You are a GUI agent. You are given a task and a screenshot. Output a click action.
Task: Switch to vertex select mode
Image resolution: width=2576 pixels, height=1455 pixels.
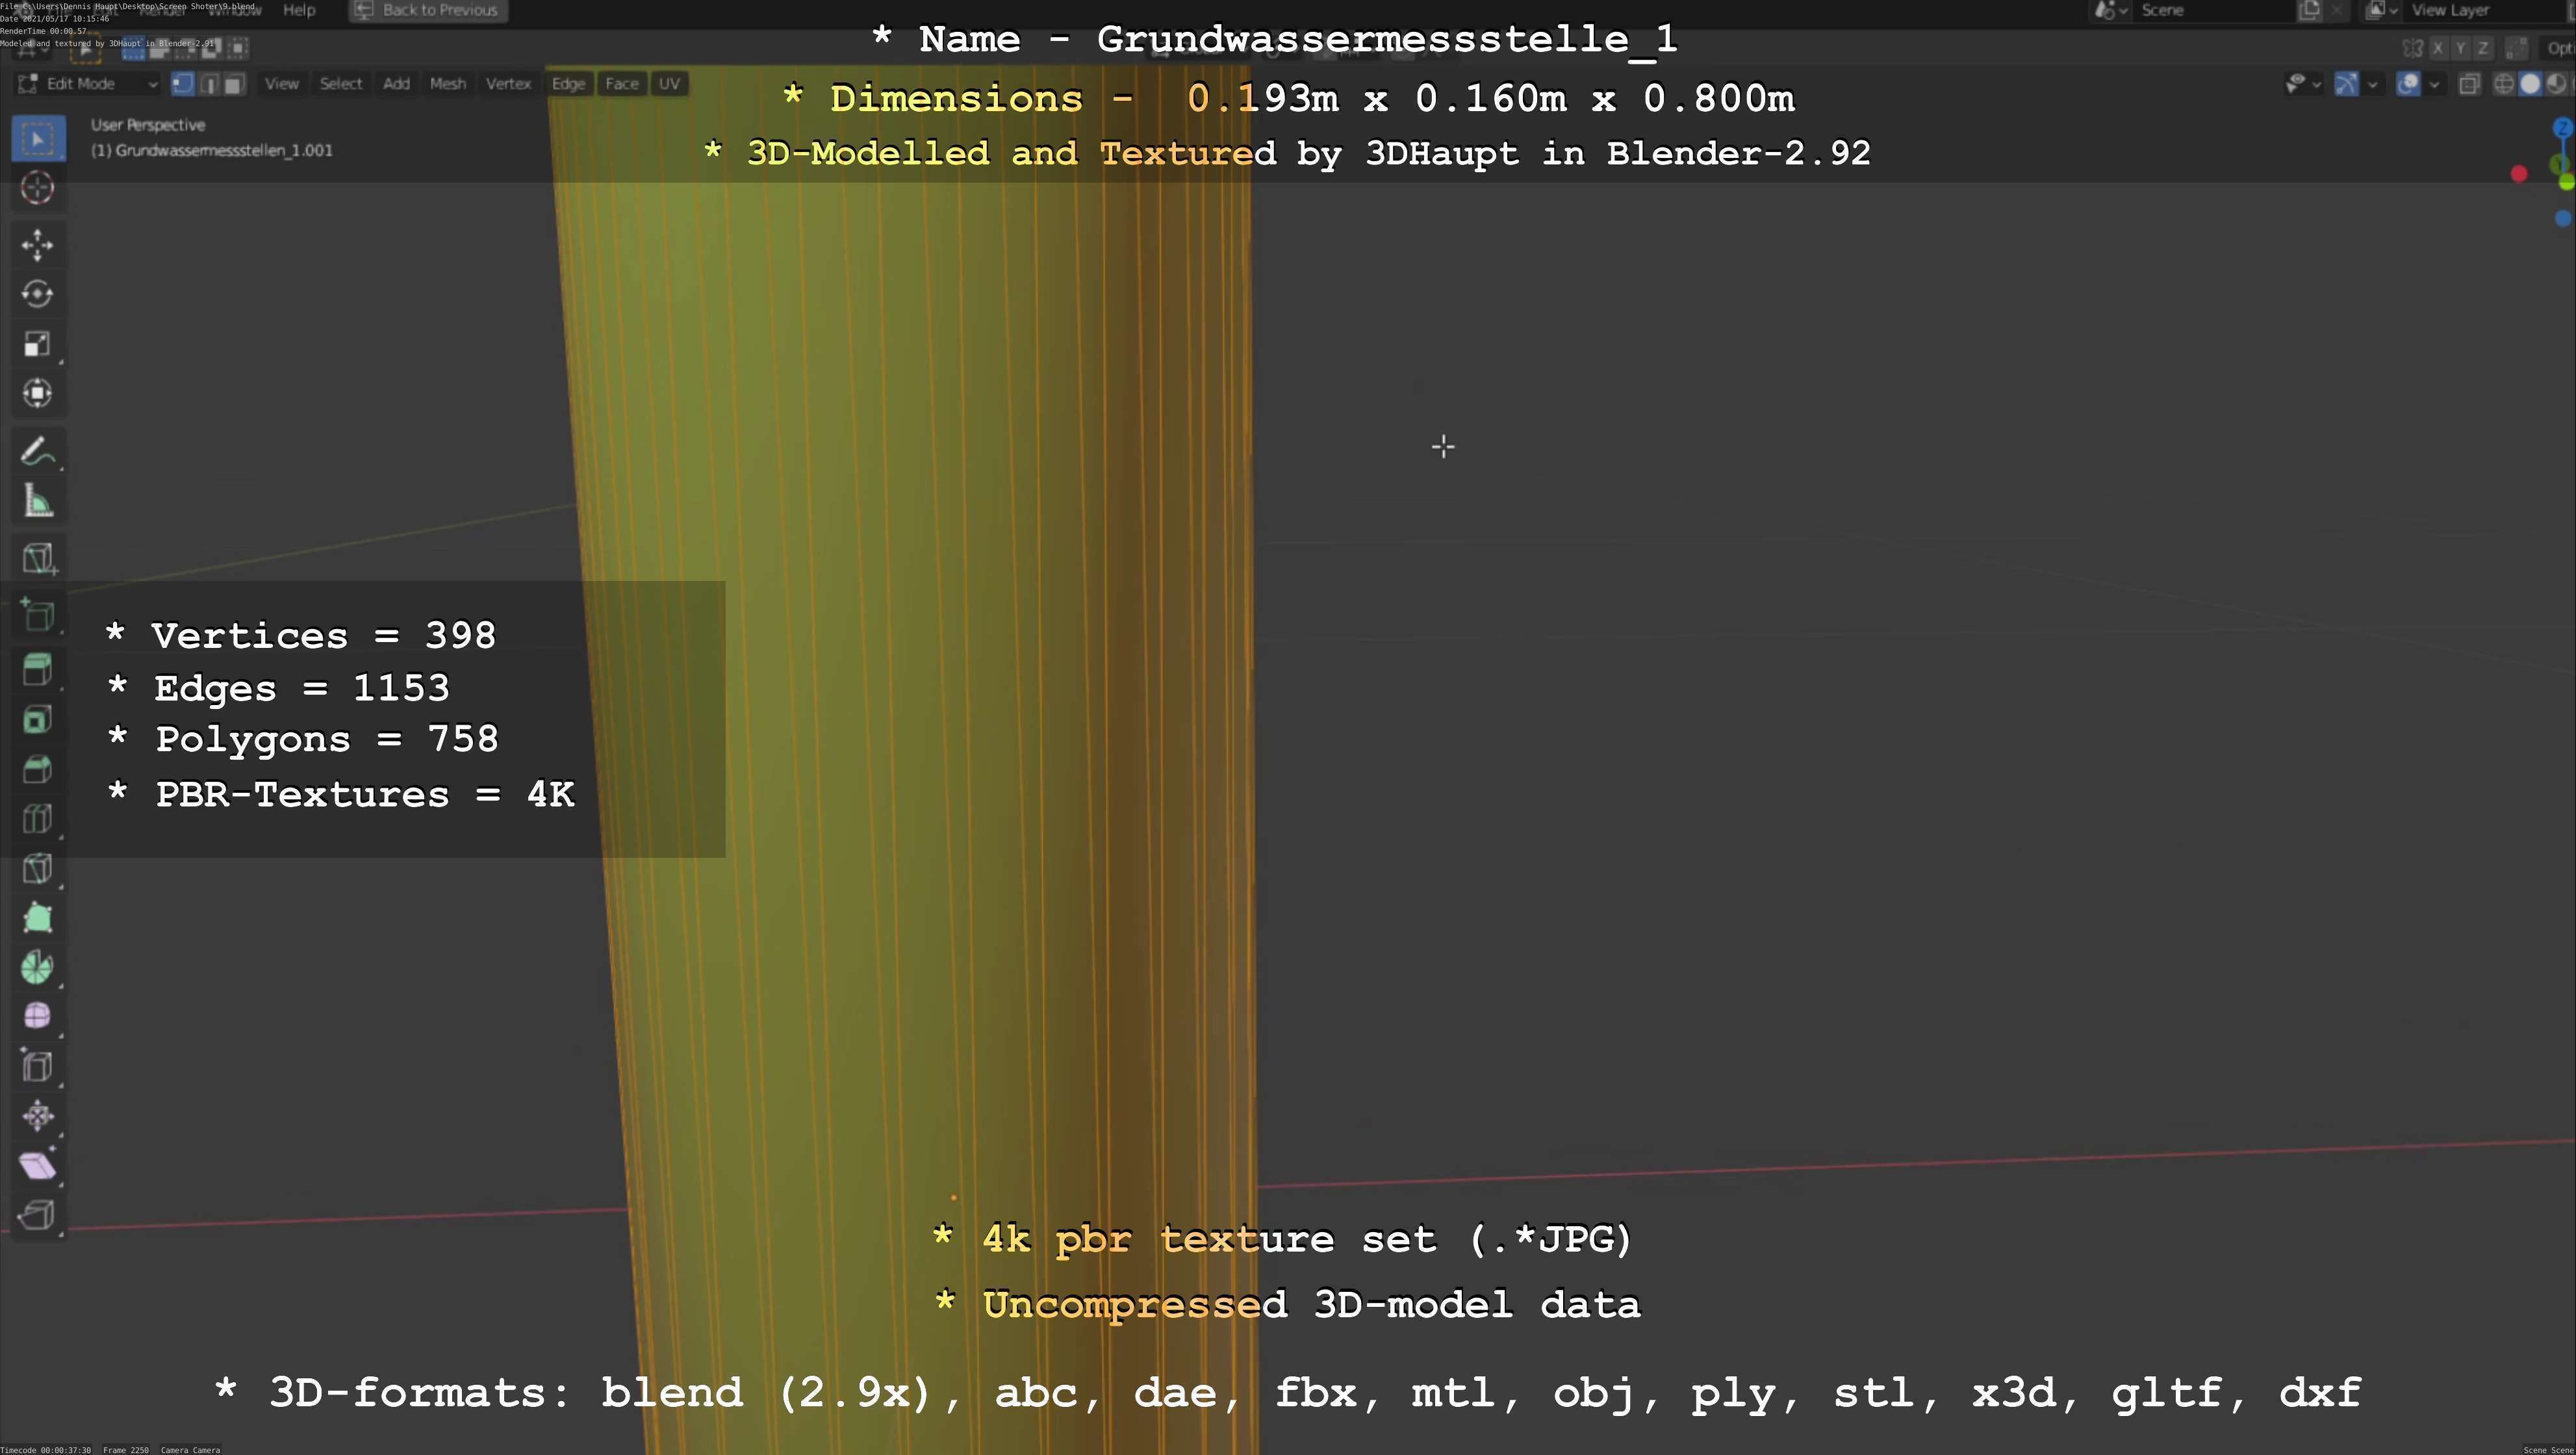coord(182,84)
